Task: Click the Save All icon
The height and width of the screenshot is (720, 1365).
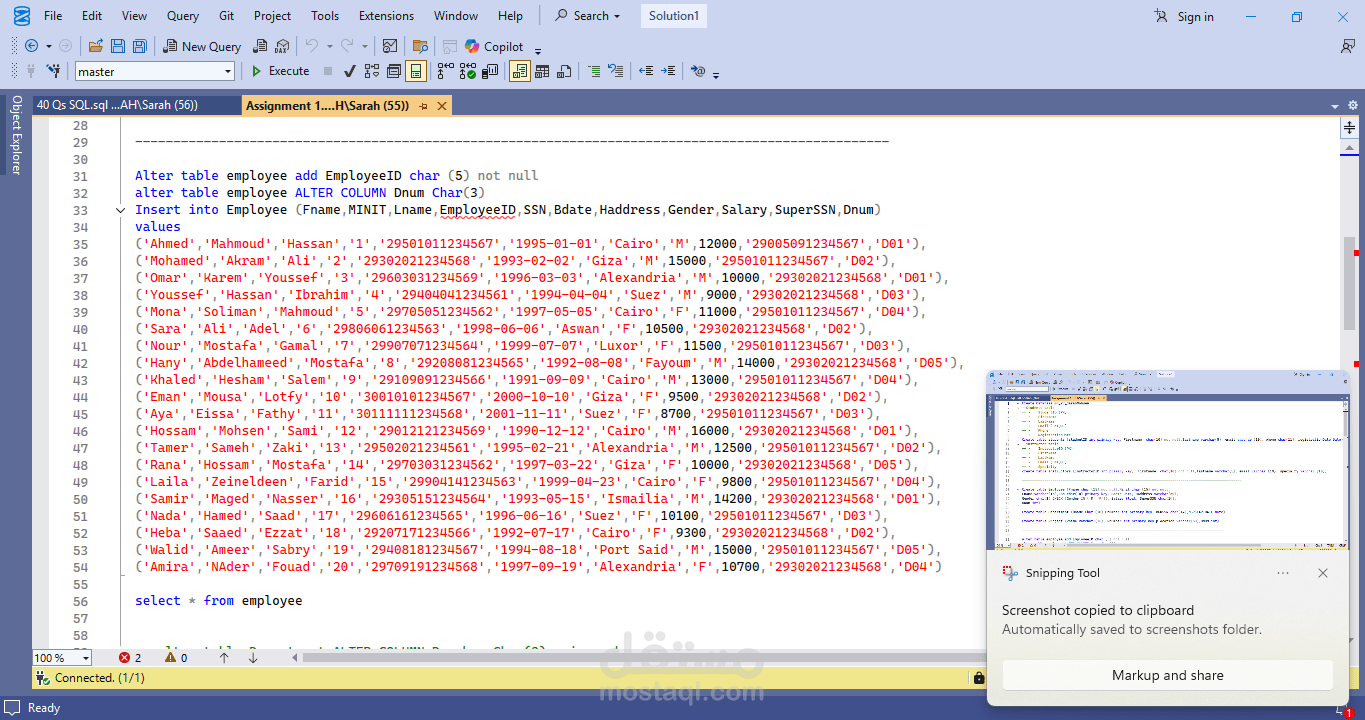Action: click(140, 46)
